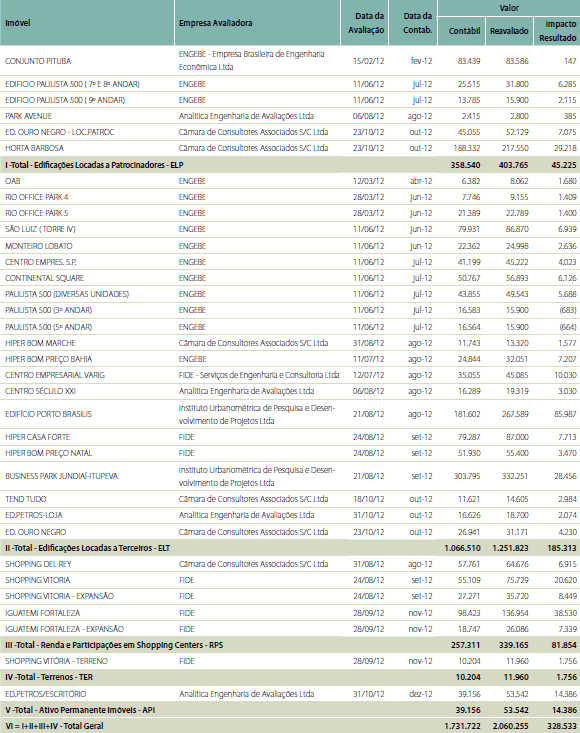Click the Empresa Avaliadora column header
580x733 pixels.
click(x=215, y=23)
